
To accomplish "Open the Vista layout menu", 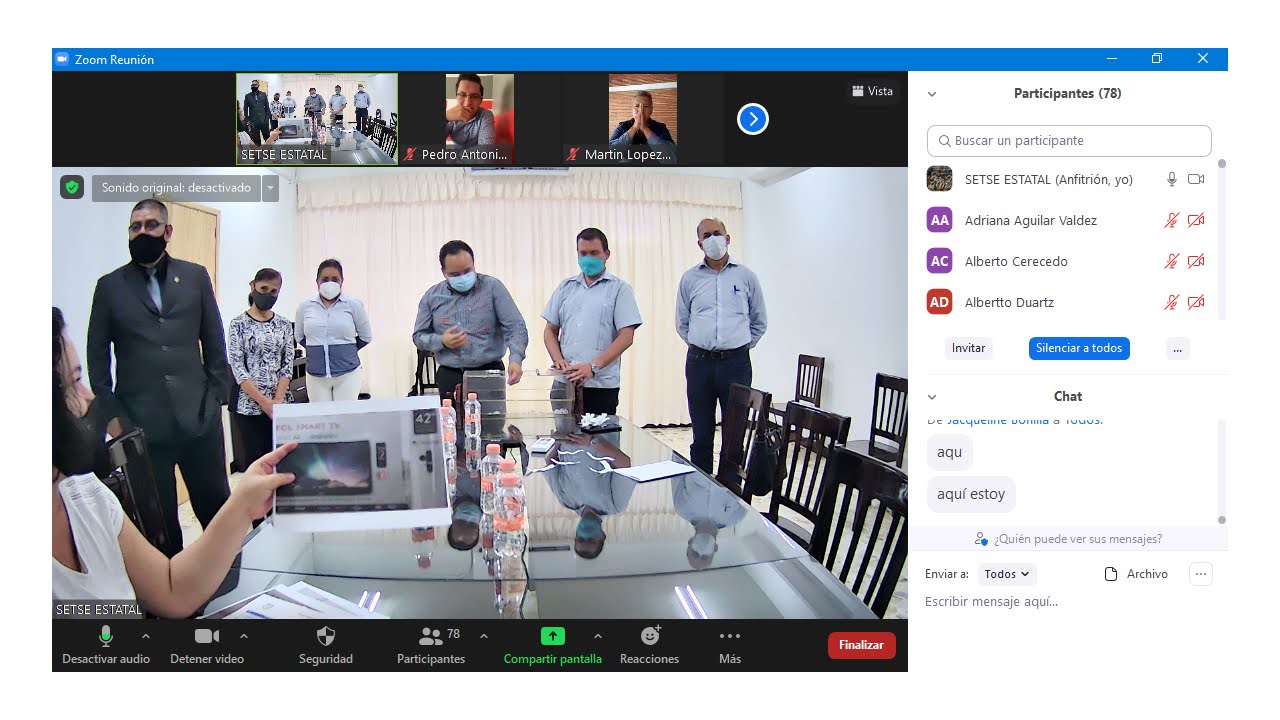I will pos(872,91).
